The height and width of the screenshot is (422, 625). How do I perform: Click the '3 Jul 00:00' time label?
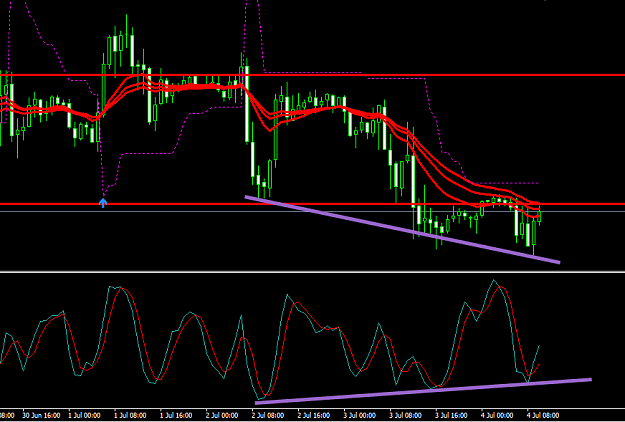pyautogui.click(x=360, y=415)
